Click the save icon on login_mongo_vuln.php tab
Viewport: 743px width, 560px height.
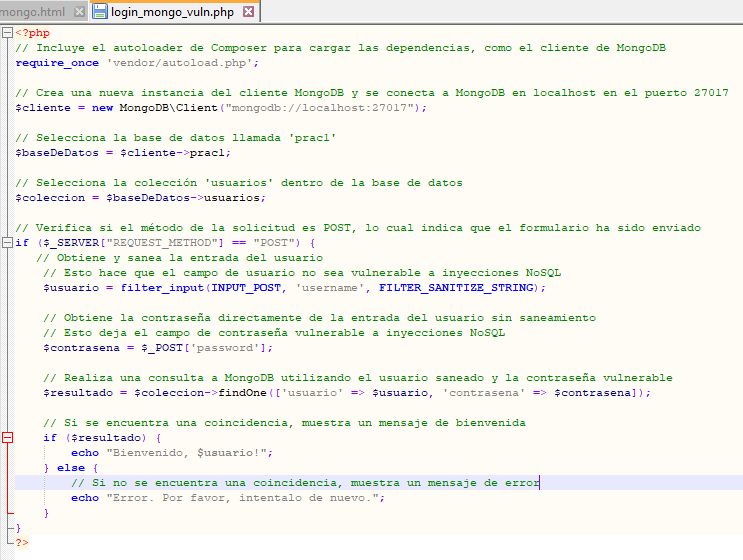(100, 11)
